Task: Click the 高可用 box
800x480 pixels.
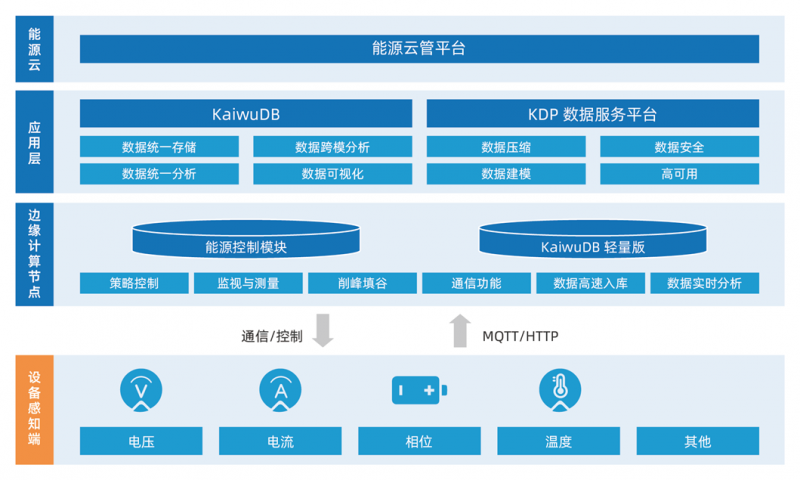Action: pyautogui.click(x=680, y=174)
